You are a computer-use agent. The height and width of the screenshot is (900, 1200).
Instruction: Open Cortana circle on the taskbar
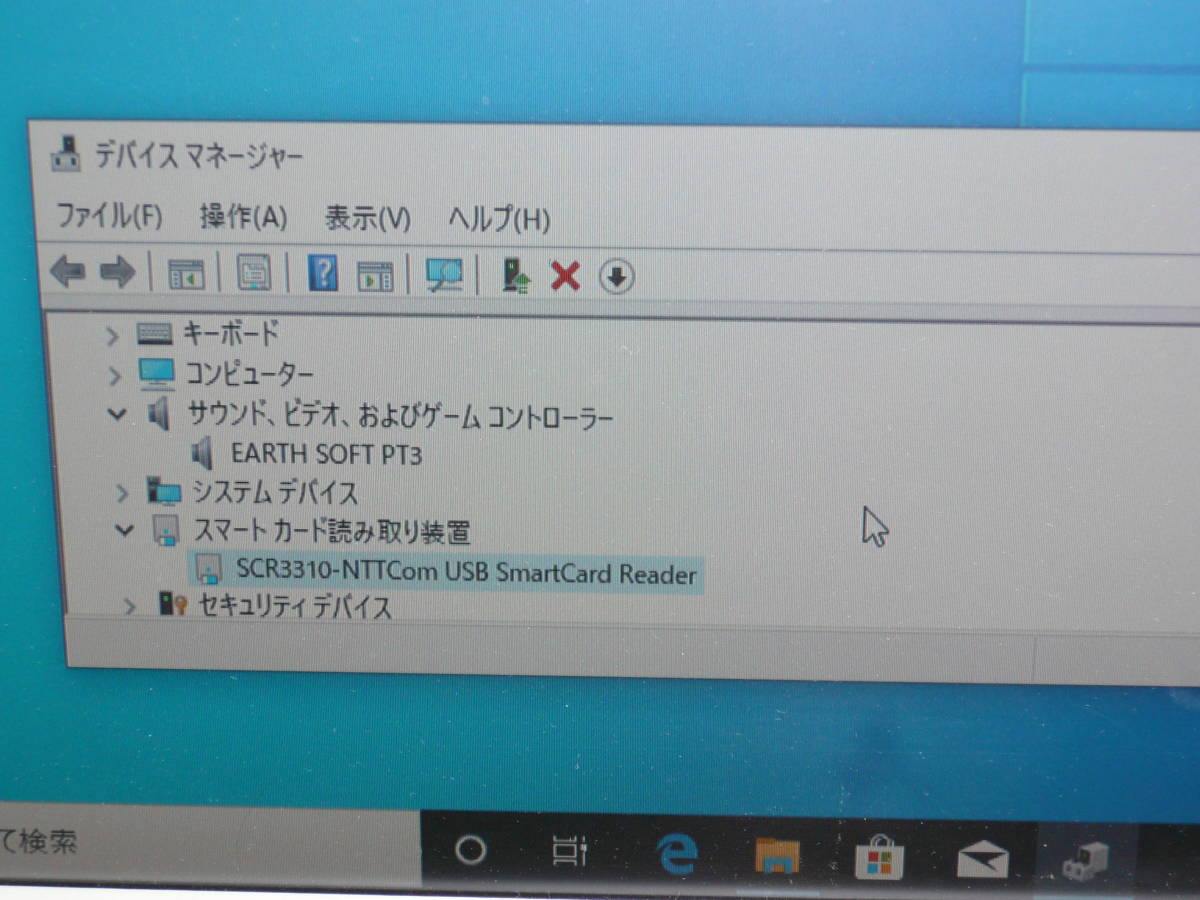tap(470, 850)
